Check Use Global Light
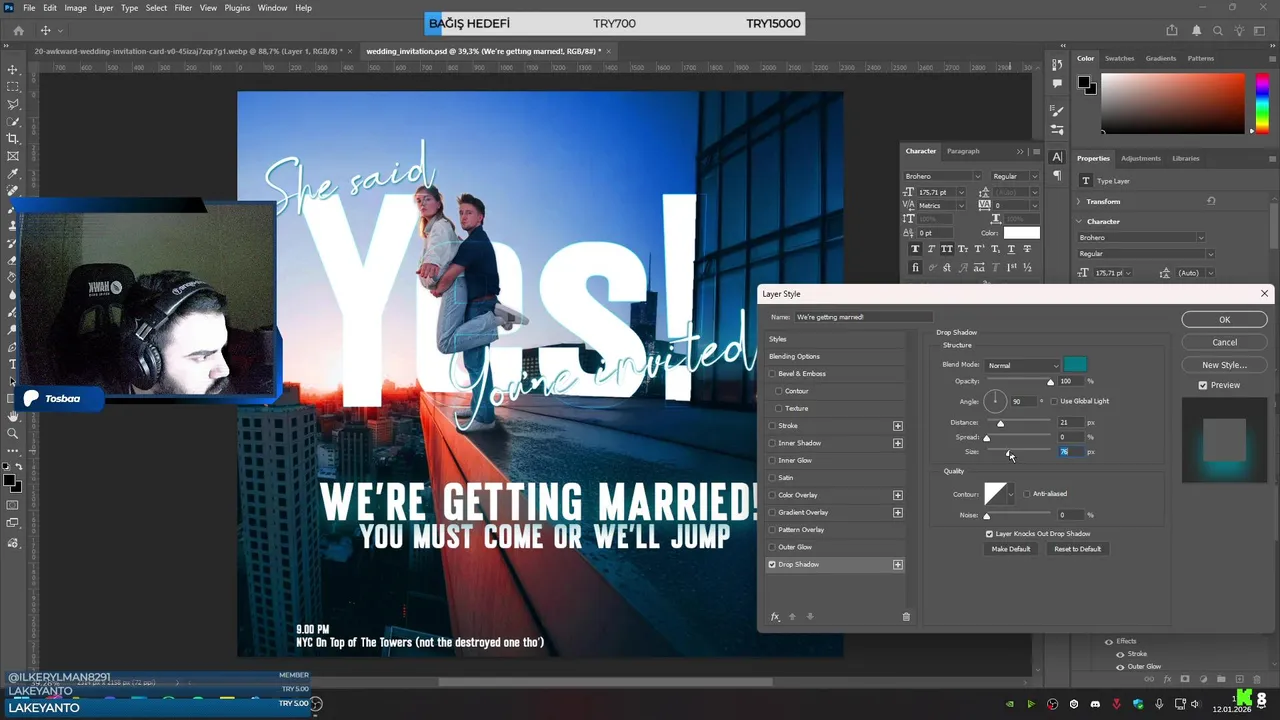Image resolution: width=1280 pixels, height=720 pixels. point(1054,401)
